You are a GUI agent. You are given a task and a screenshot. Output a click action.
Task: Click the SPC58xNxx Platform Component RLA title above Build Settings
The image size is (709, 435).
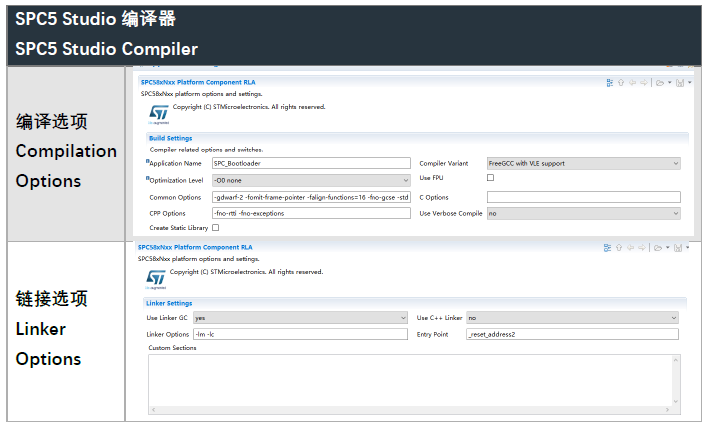pyautogui.click(x=198, y=82)
